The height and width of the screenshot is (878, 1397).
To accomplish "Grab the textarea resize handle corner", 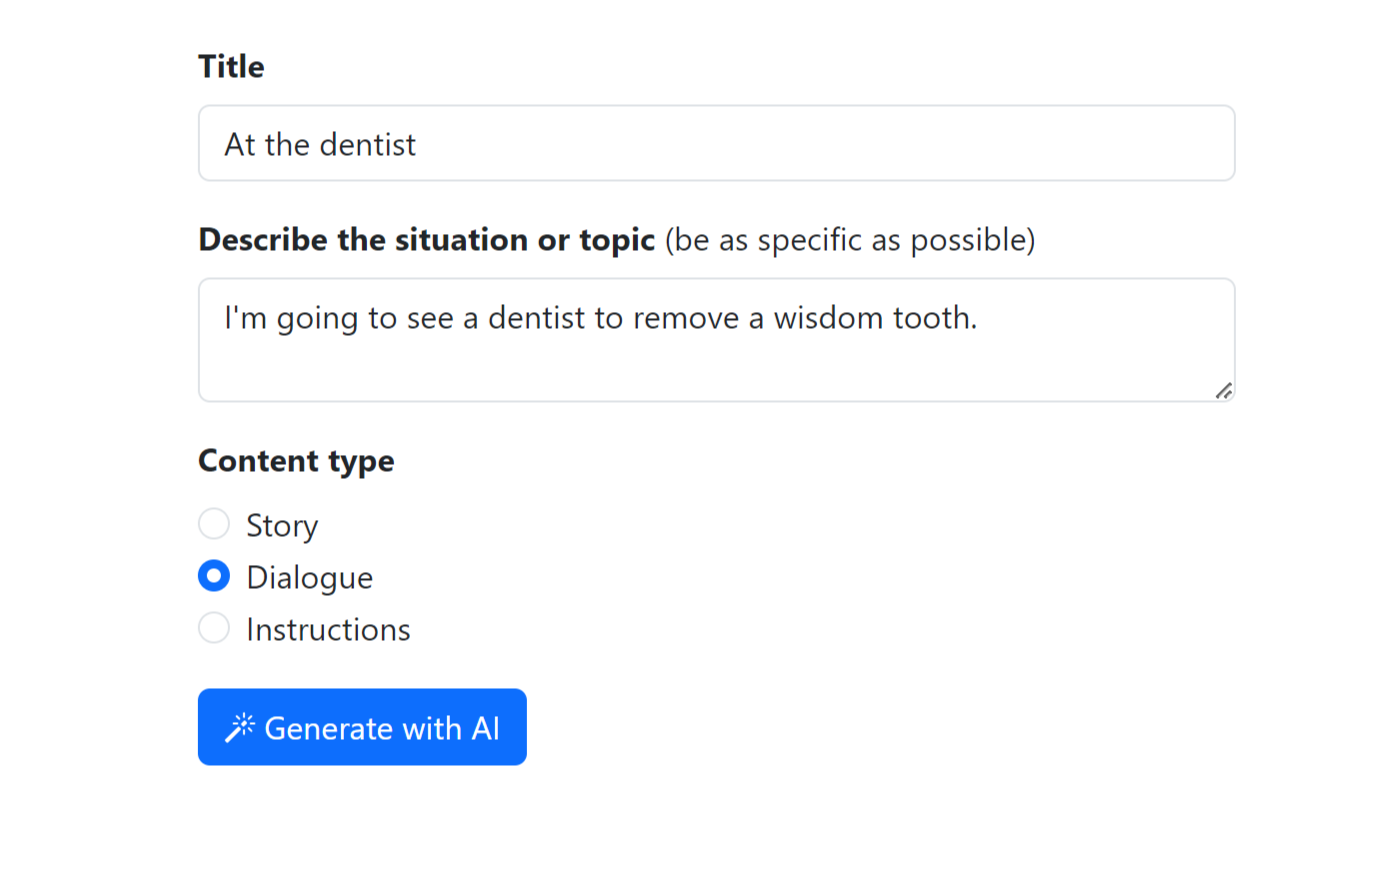I will pos(1224,390).
